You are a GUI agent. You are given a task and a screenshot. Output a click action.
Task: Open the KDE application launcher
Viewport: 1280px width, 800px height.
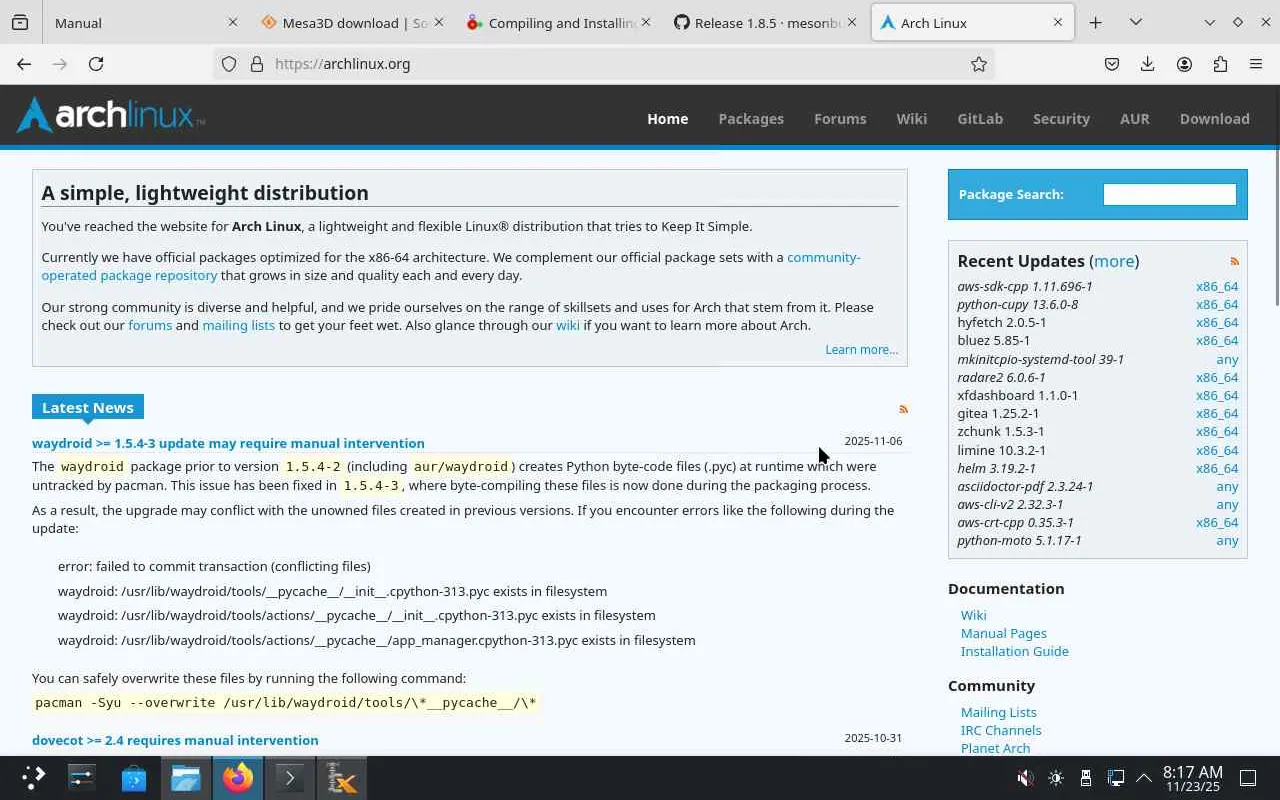33,777
